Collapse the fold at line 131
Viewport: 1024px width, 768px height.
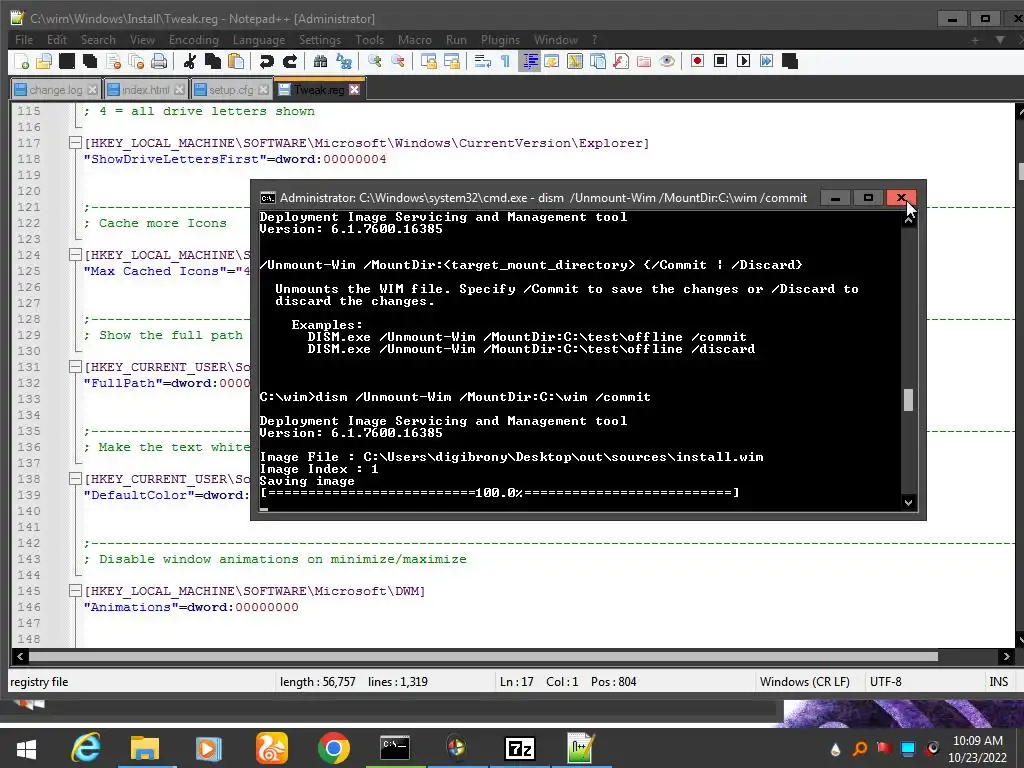click(75, 366)
